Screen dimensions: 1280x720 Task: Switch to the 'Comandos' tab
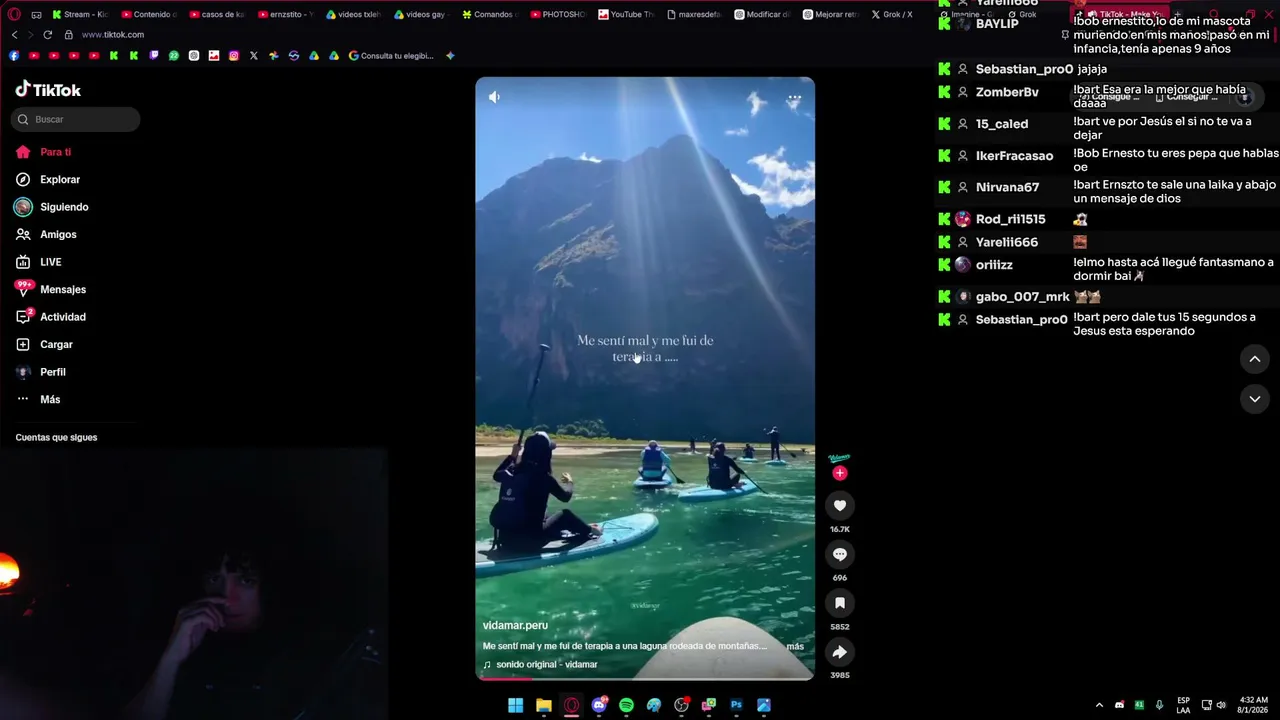coord(489,15)
